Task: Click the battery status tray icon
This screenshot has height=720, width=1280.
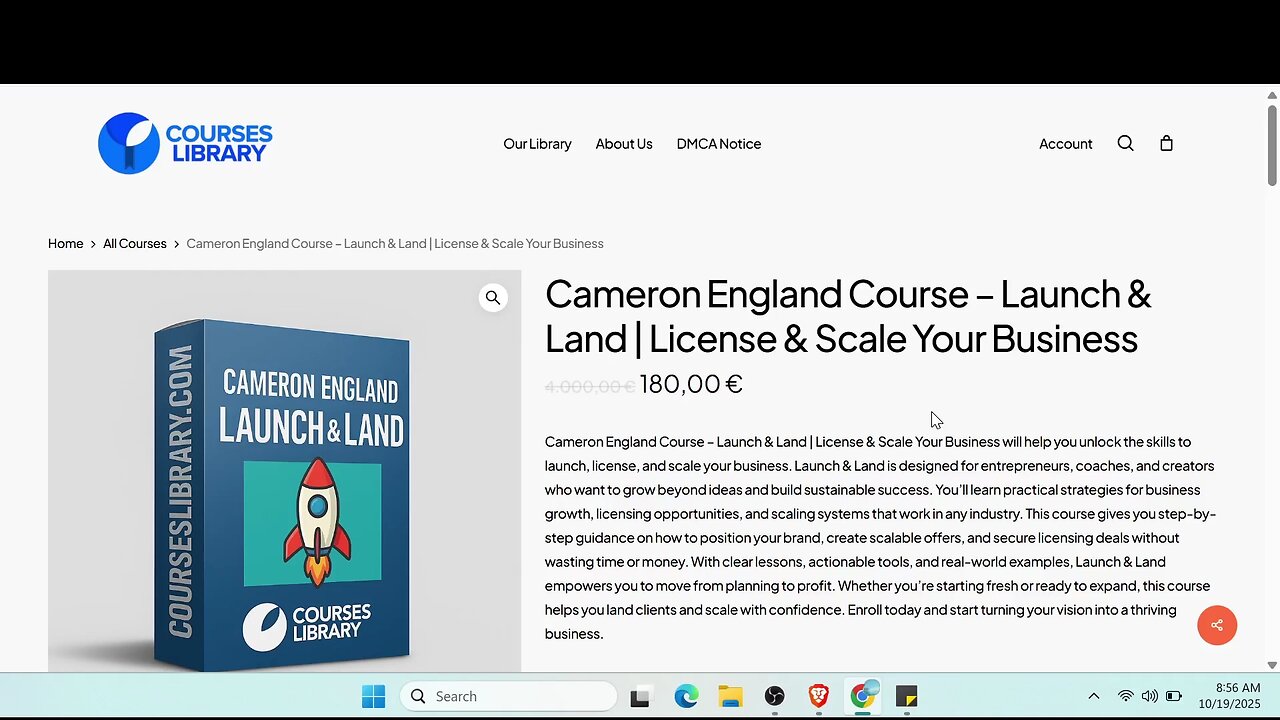Action: pos(1174,696)
